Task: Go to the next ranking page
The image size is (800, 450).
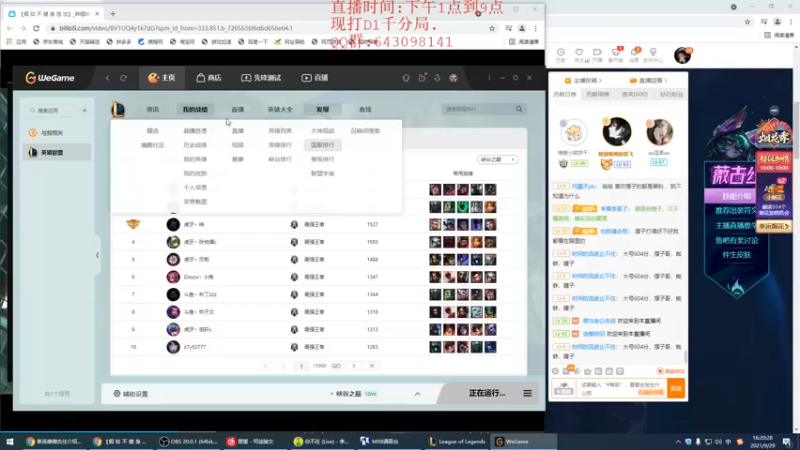Action: point(354,366)
